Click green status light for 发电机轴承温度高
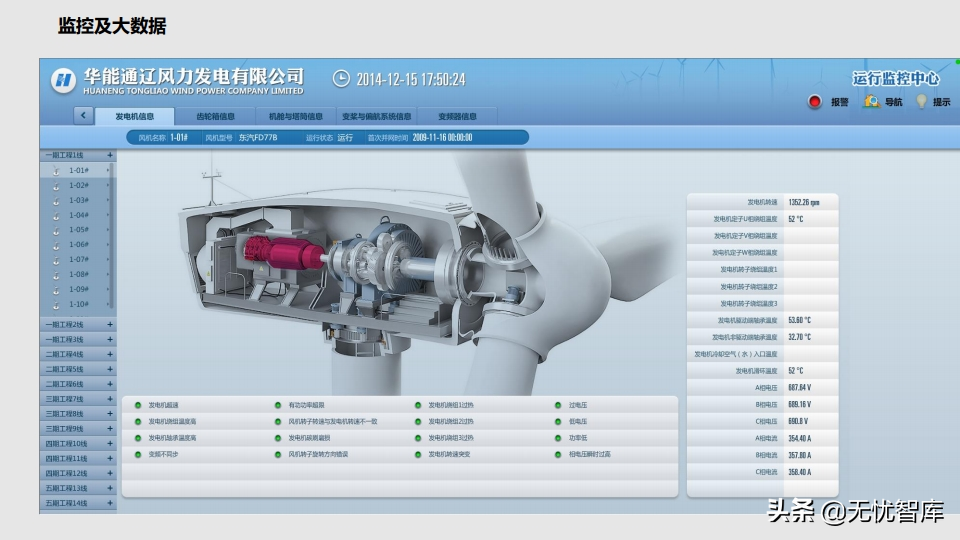Screen dimensions: 960x540 (x=138, y=438)
